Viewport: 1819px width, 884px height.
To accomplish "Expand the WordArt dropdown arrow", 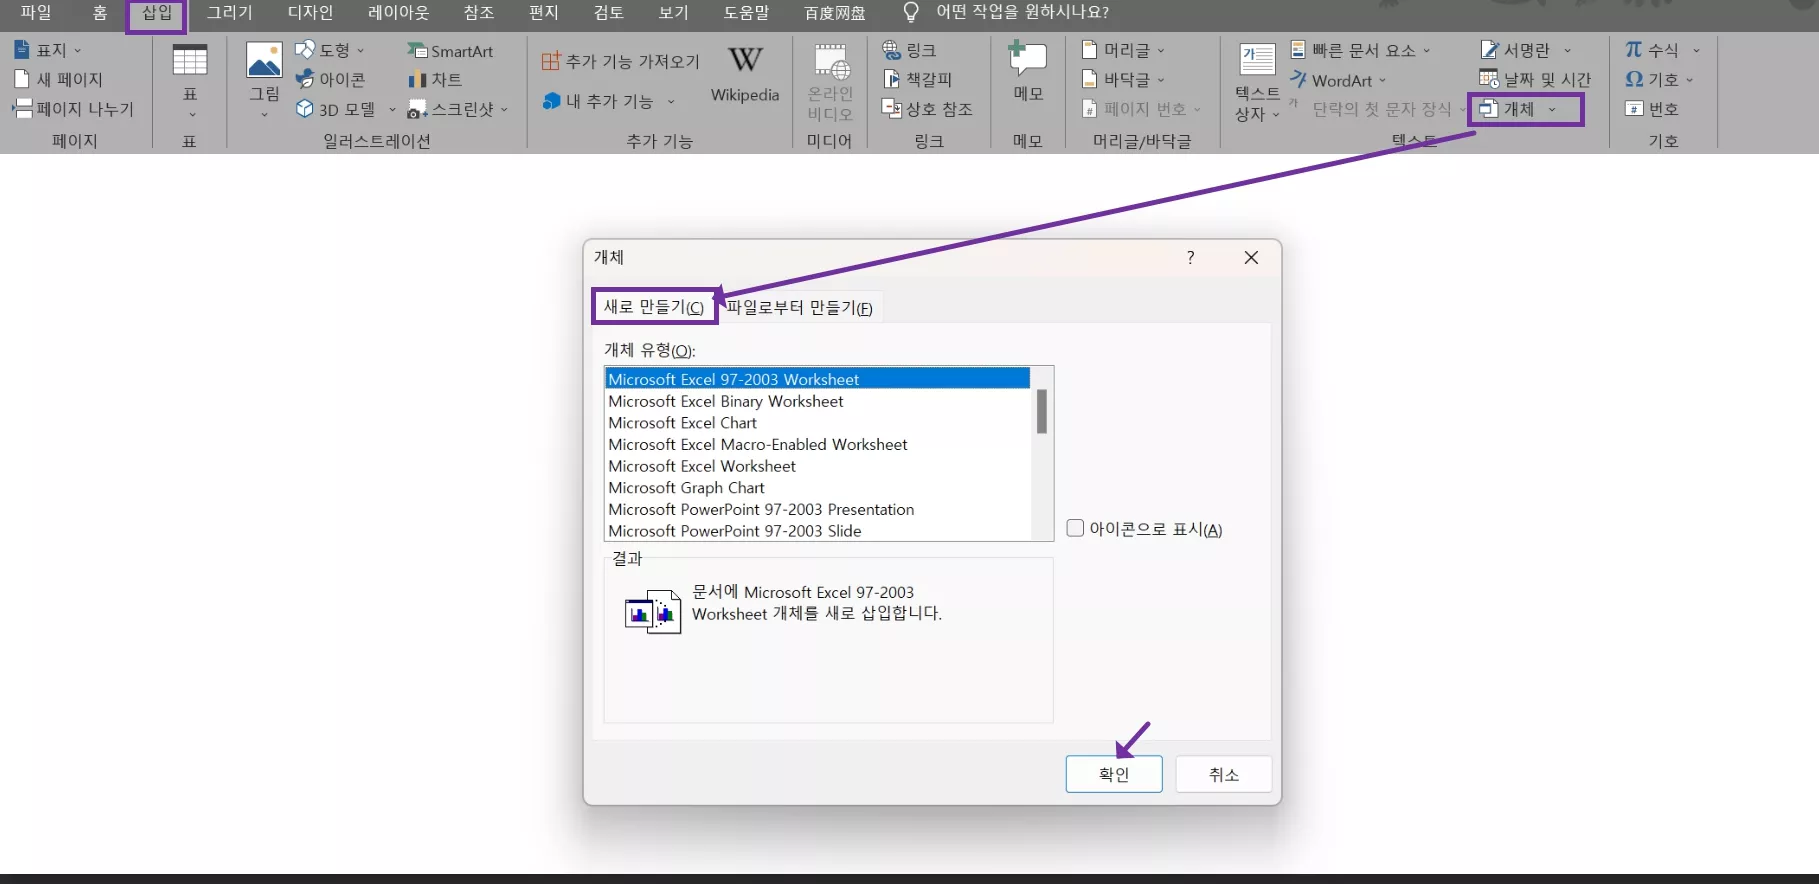I will (x=1382, y=81).
